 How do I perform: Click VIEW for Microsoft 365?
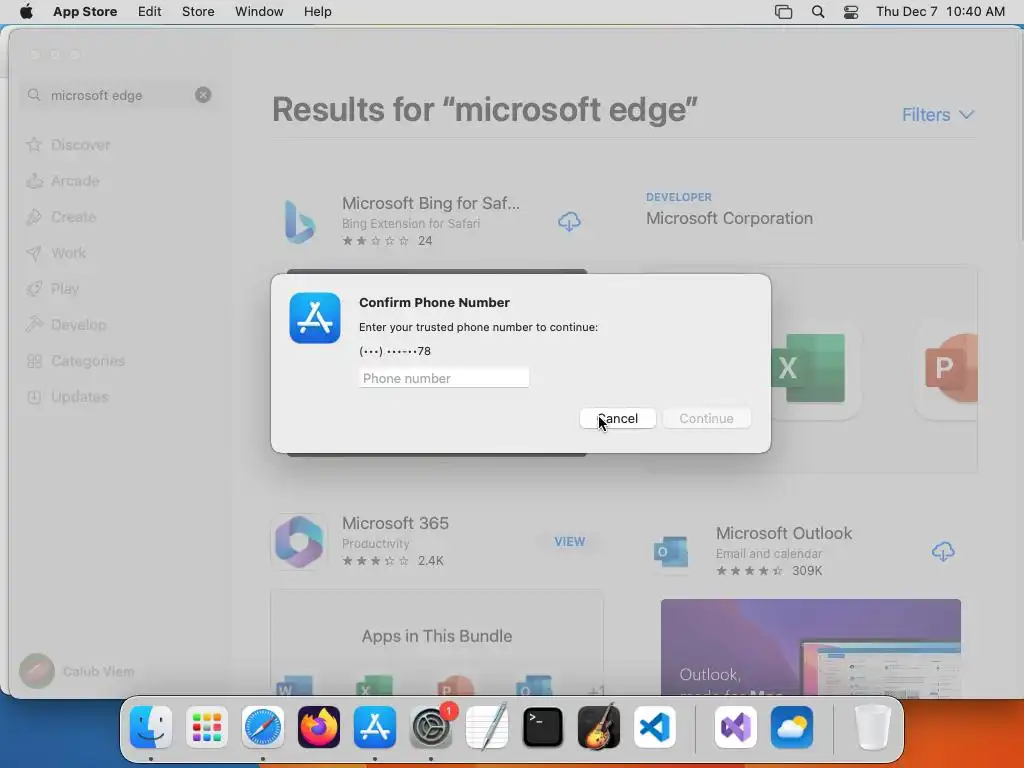[569, 541]
